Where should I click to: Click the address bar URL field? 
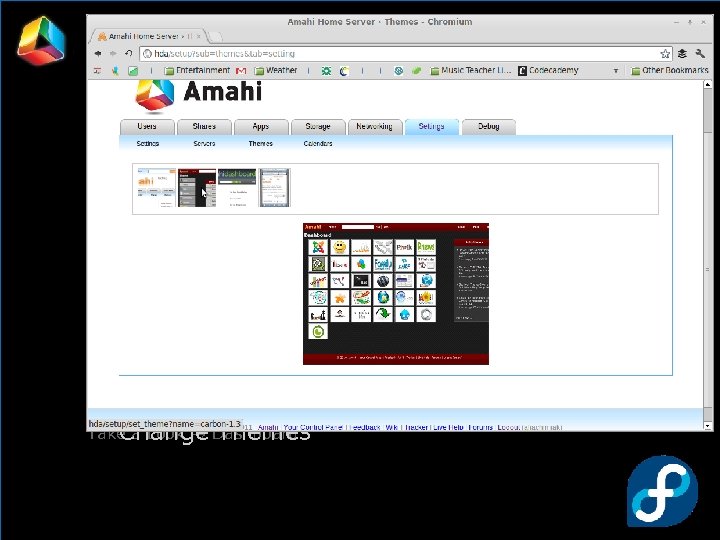[406, 54]
